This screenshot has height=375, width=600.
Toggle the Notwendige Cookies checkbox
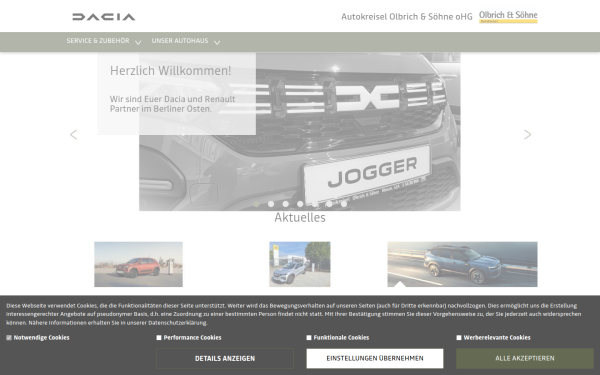(x=9, y=338)
